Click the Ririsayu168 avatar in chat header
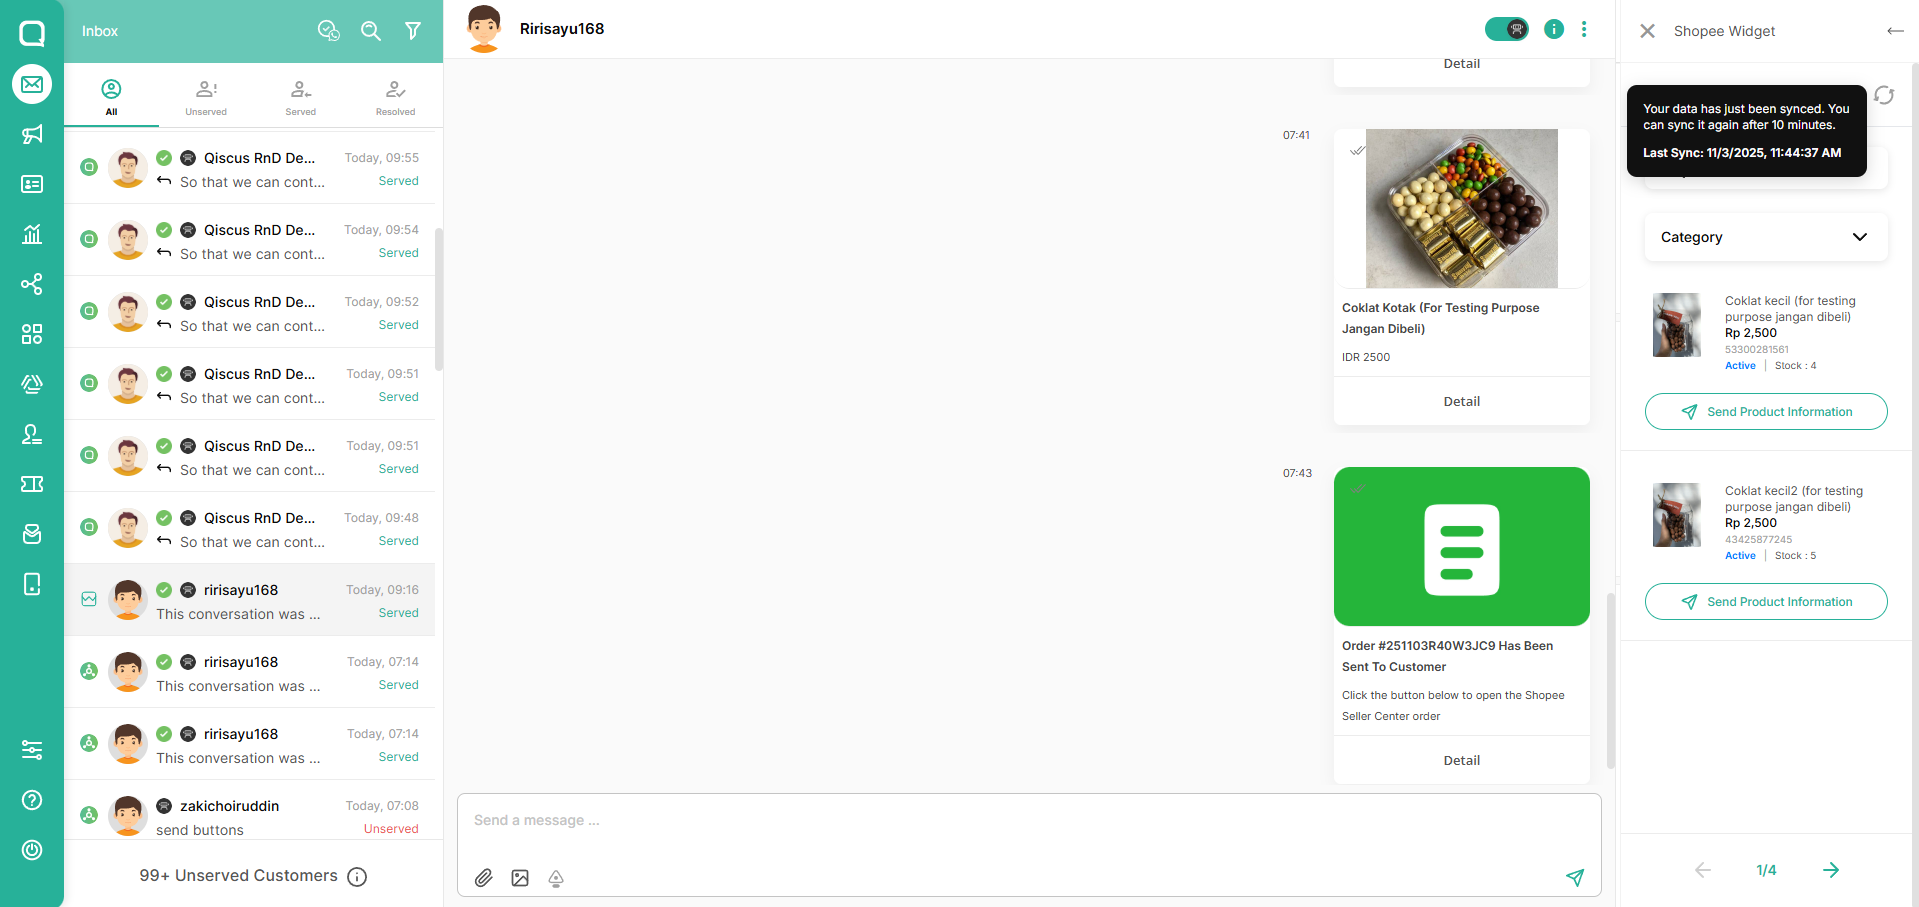This screenshot has width=1919, height=907. pyautogui.click(x=484, y=29)
